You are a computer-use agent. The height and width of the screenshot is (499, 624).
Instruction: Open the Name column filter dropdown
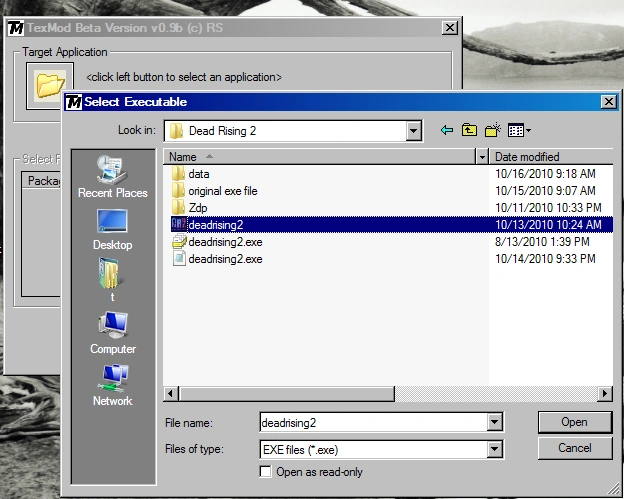[482, 157]
